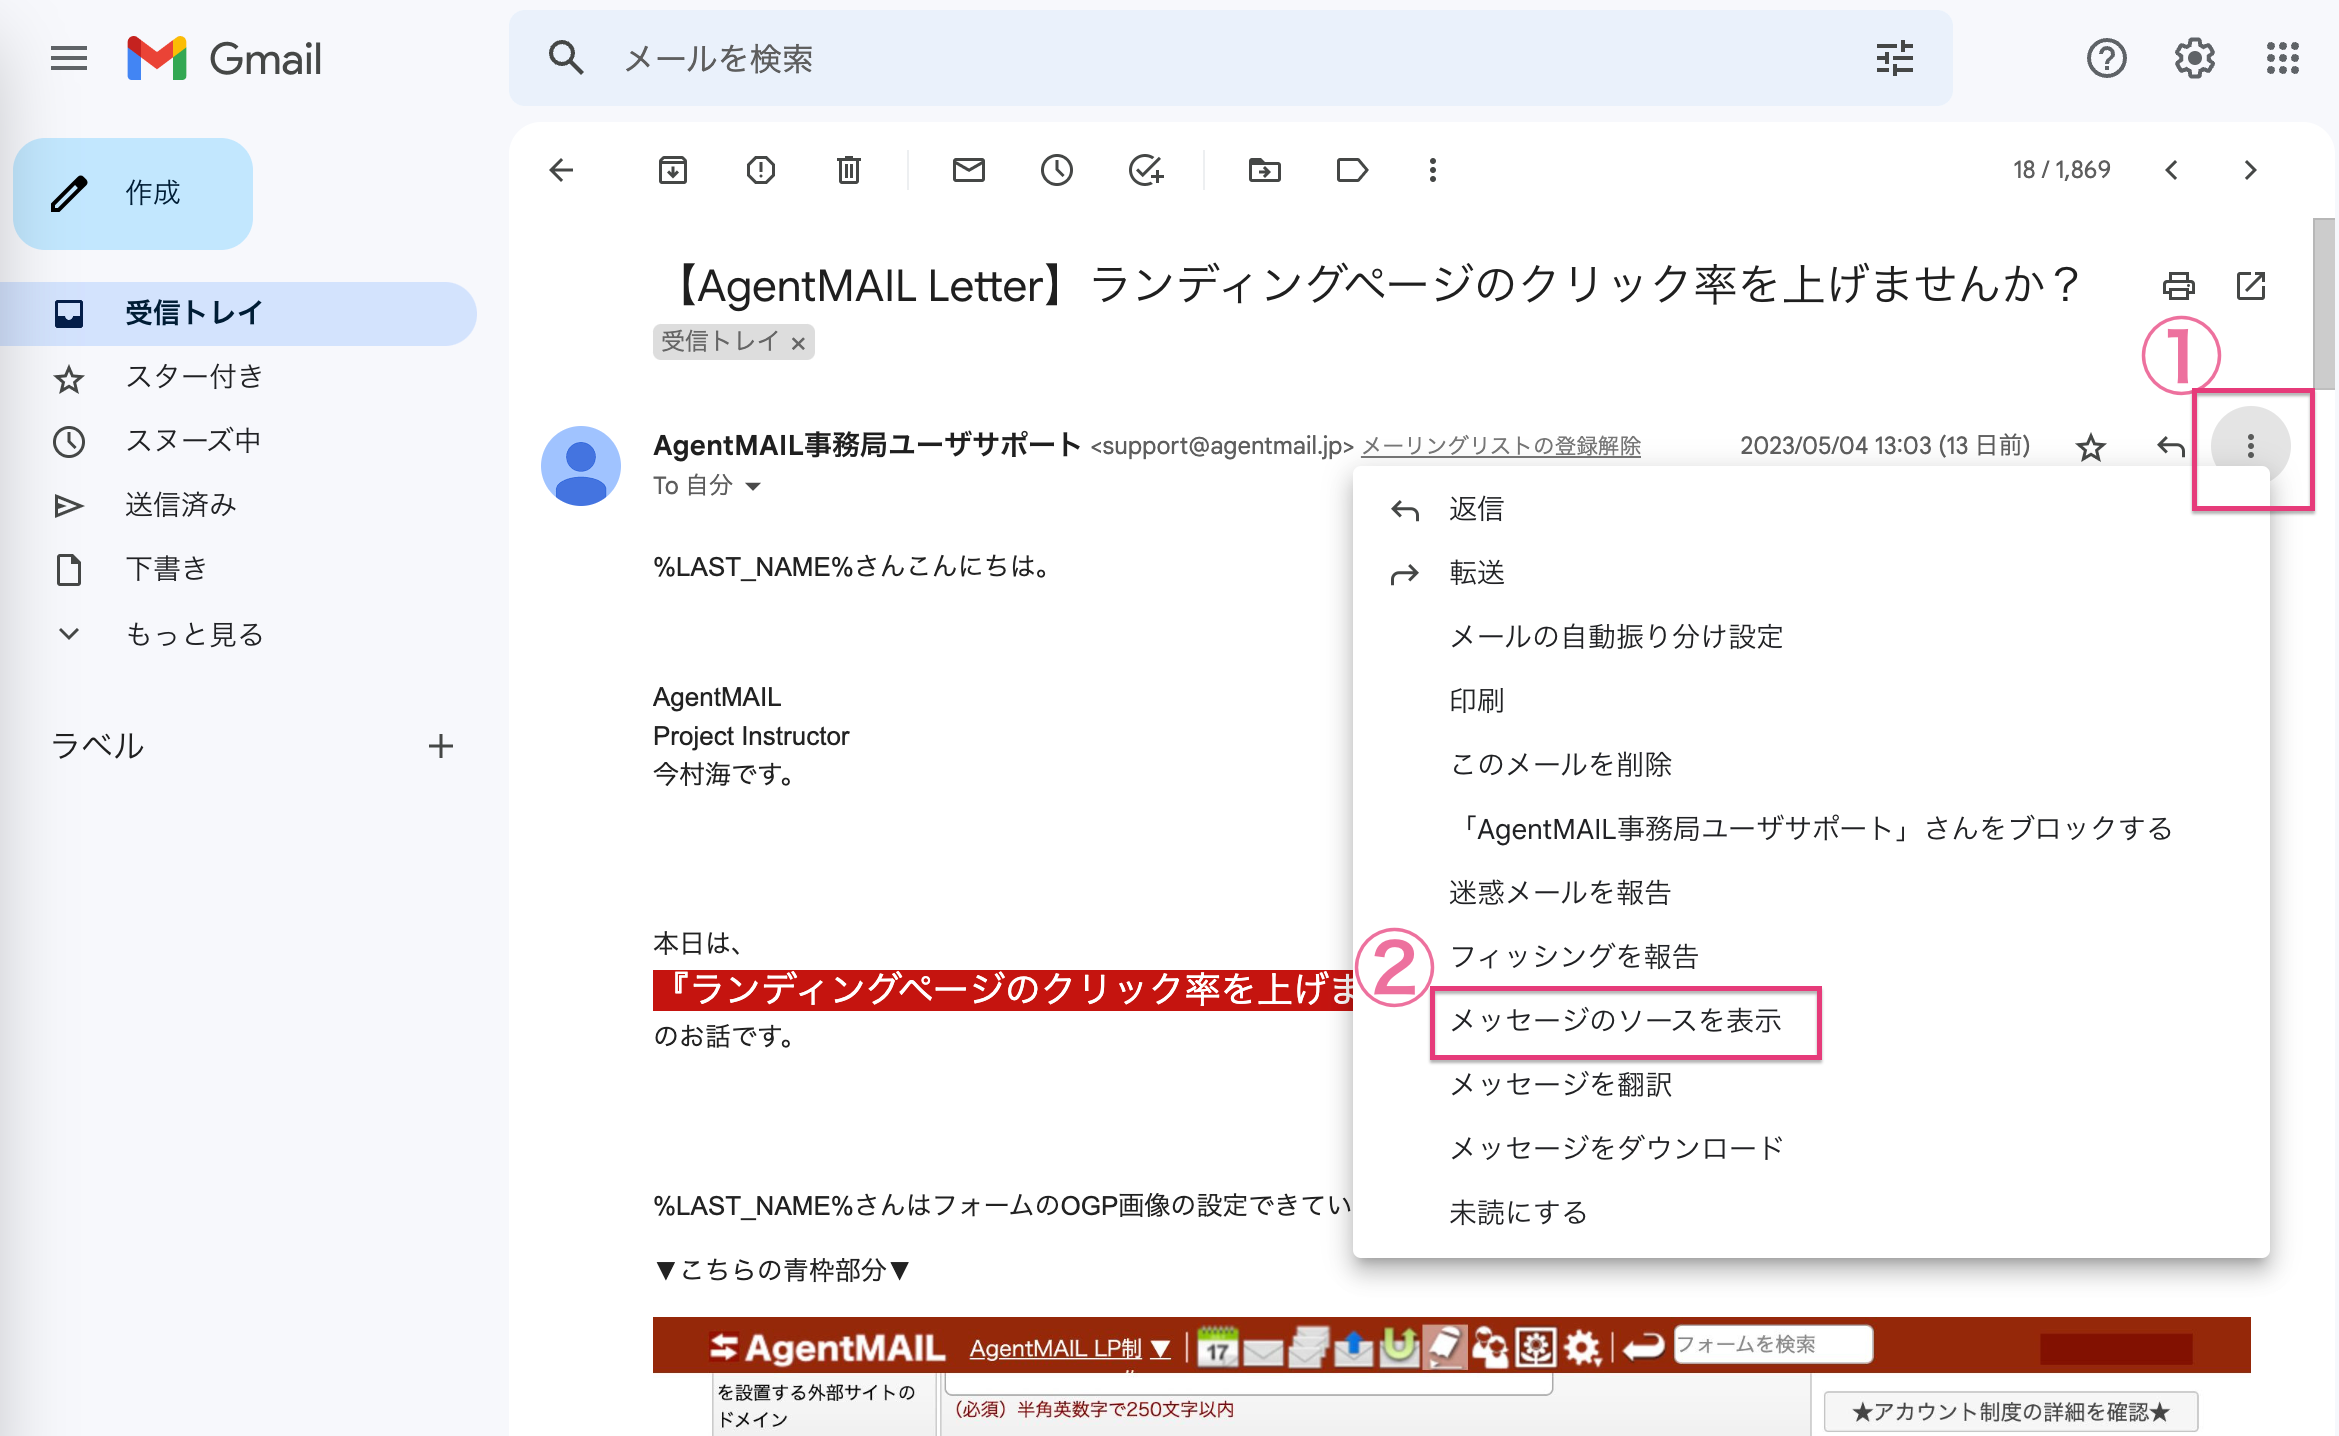Click the ラベル section heading

tap(98, 746)
